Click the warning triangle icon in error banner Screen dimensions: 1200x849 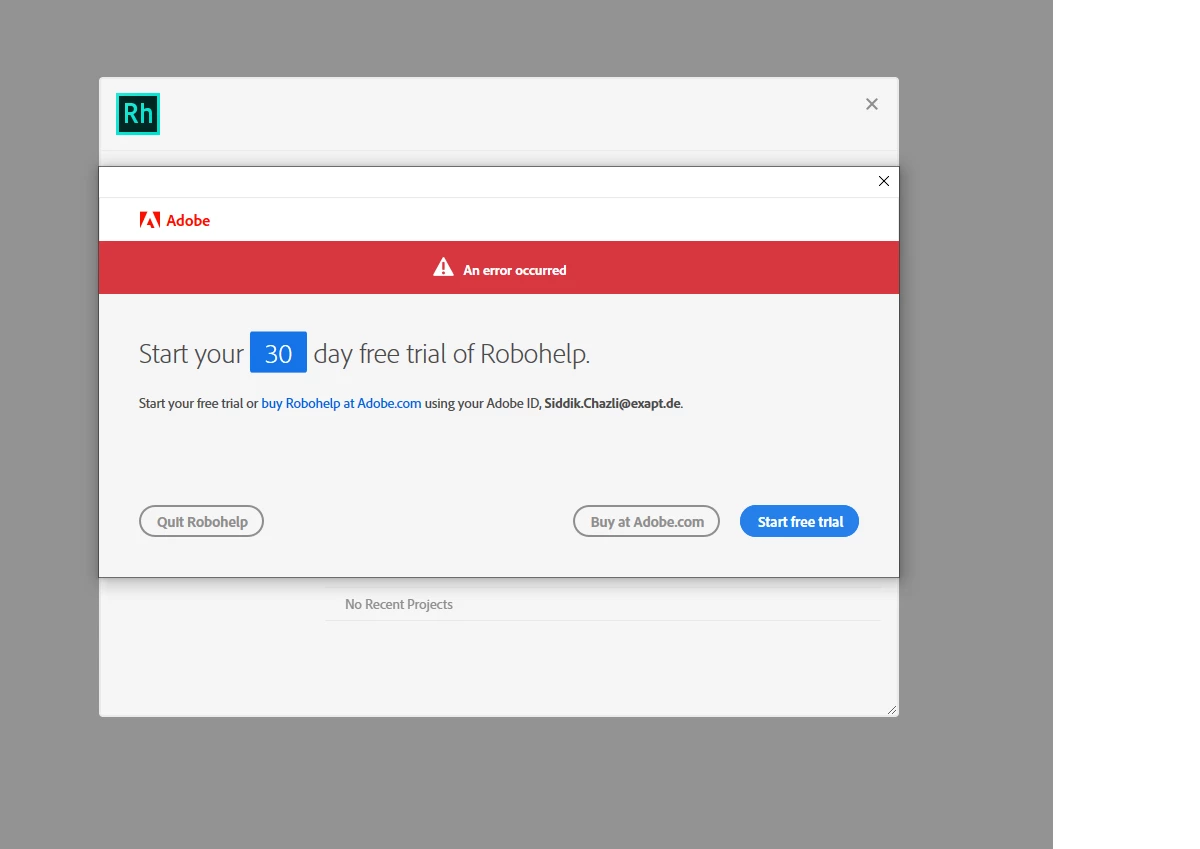coord(443,267)
